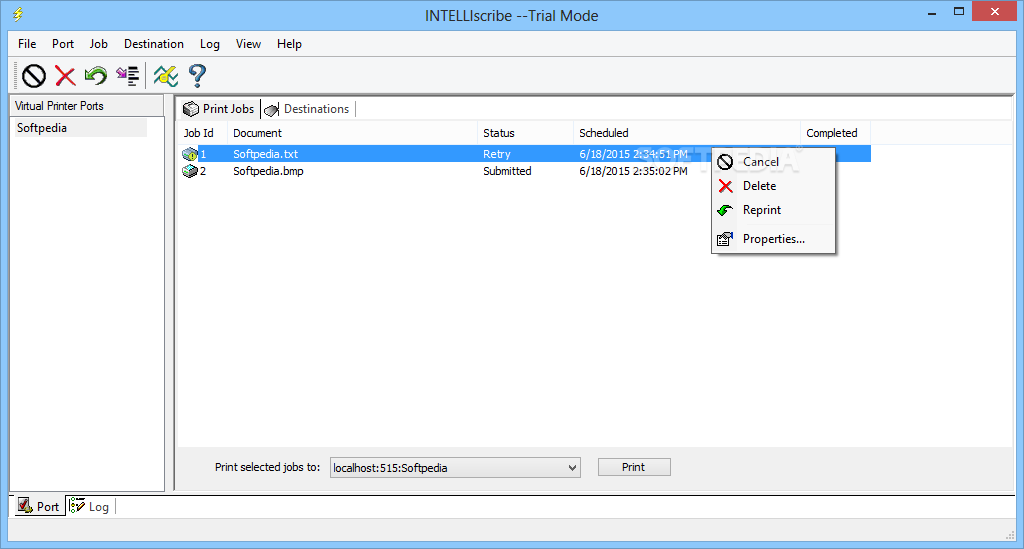
Task: Choose Reprint in the context menu
Action: 773,210
